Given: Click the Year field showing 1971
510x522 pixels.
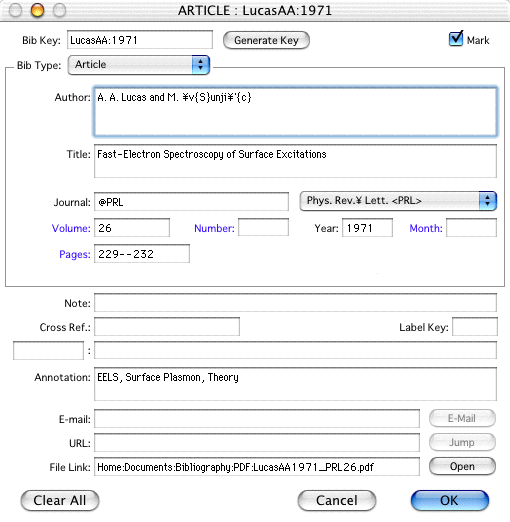Looking at the screenshot, I should [x=367, y=228].
